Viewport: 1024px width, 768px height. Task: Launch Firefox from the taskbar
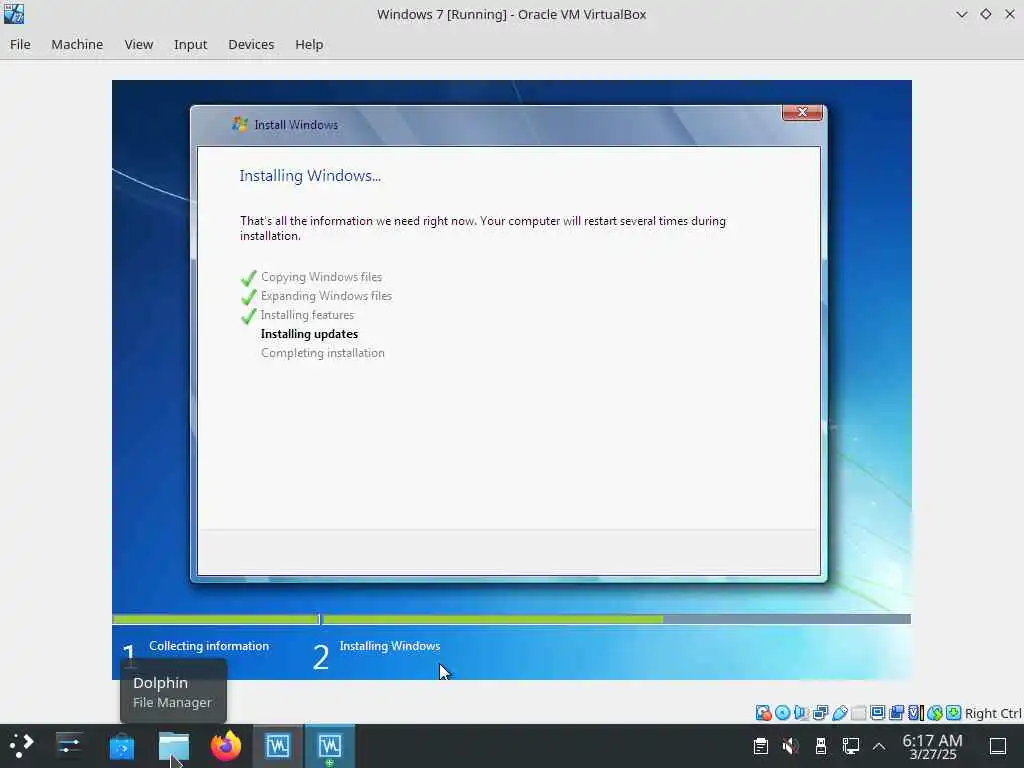point(226,746)
